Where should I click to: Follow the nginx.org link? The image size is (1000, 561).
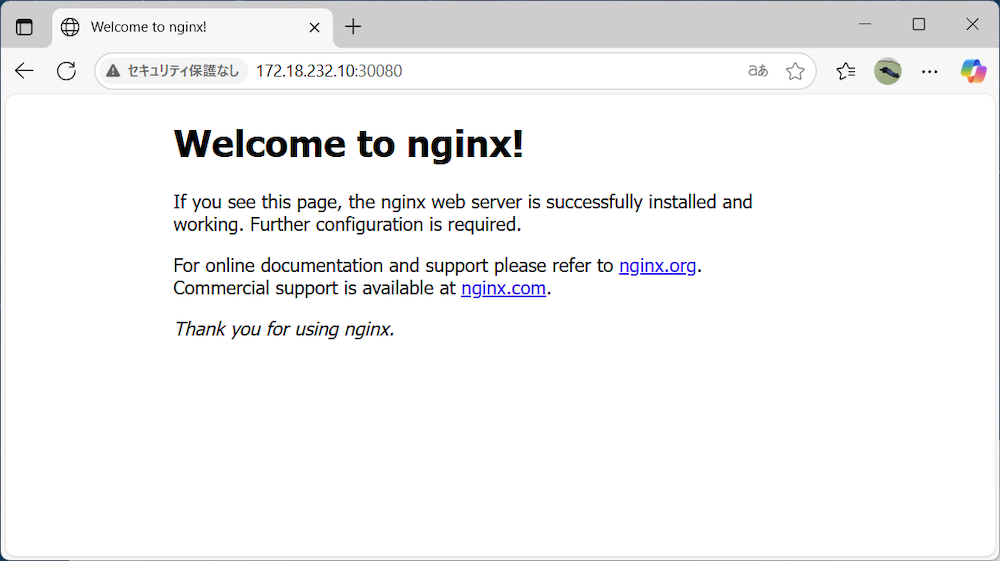(x=658, y=265)
